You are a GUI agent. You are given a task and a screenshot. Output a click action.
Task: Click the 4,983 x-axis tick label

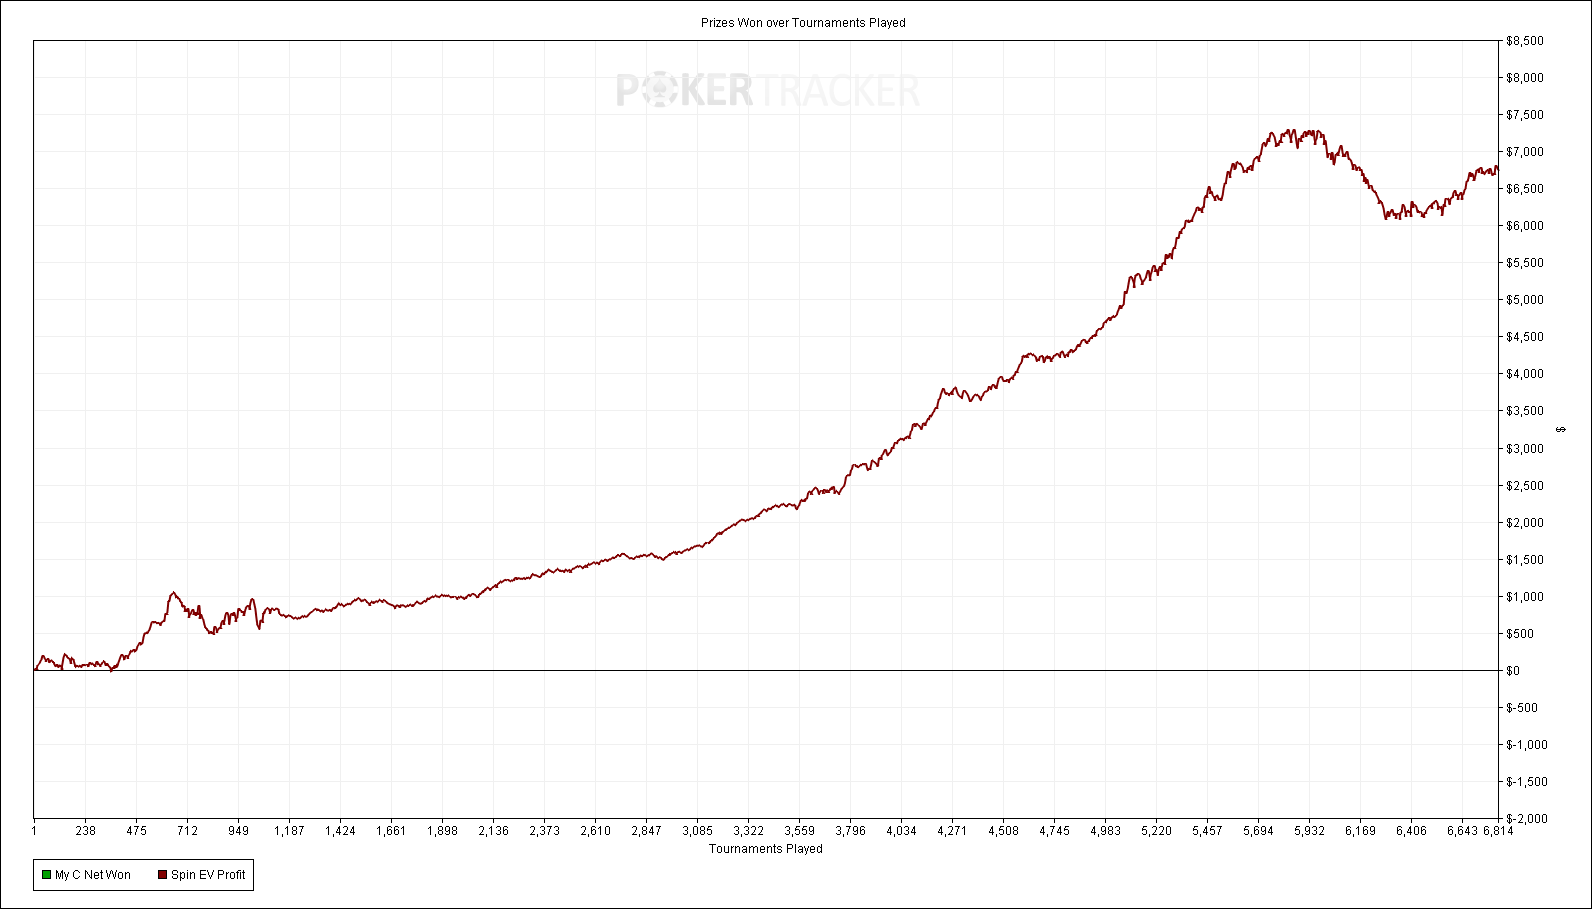[x=1105, y=831]
